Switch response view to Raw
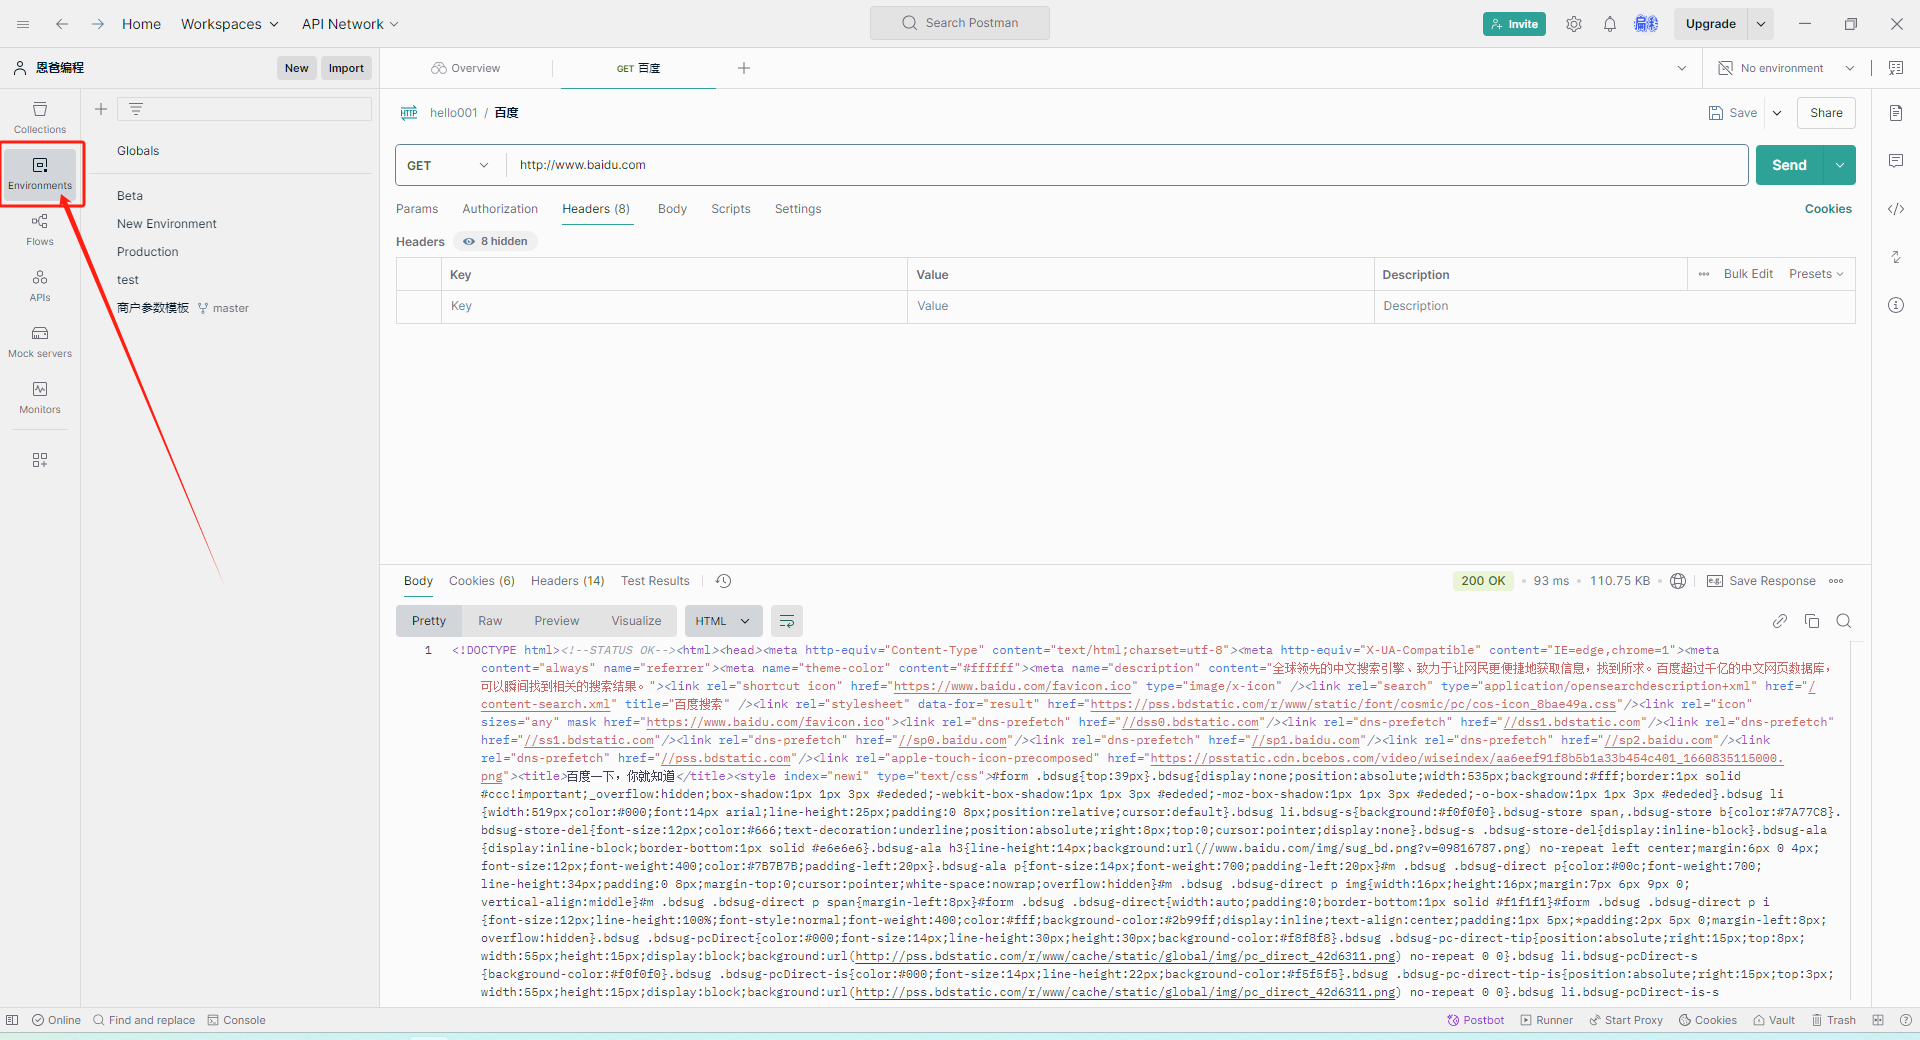 click(490, 621)
